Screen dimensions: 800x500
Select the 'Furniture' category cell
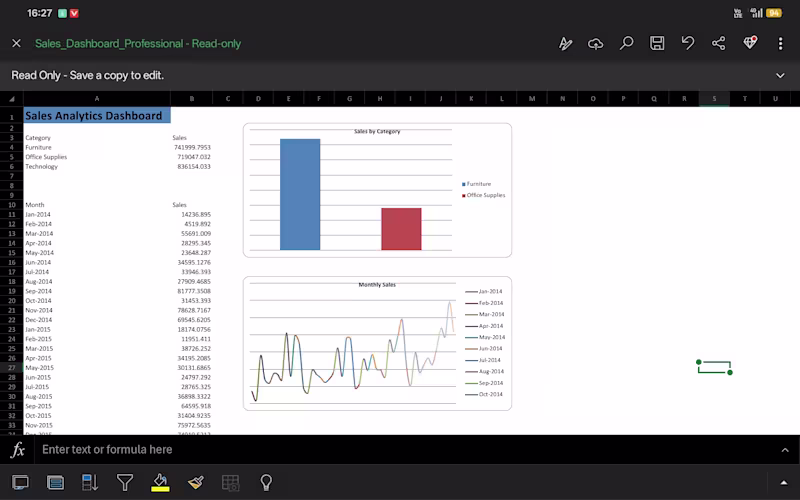[97, 147]
